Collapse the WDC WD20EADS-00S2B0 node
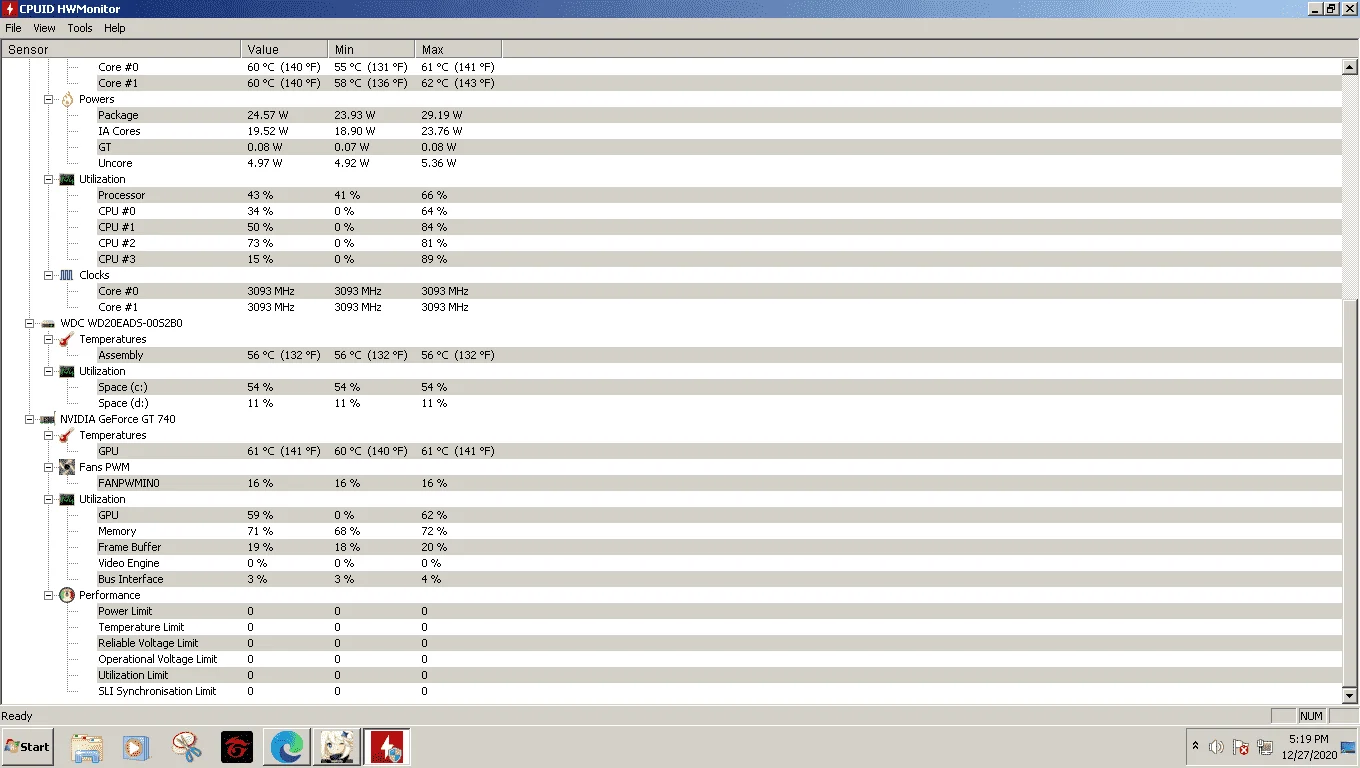 click(29, 323)
